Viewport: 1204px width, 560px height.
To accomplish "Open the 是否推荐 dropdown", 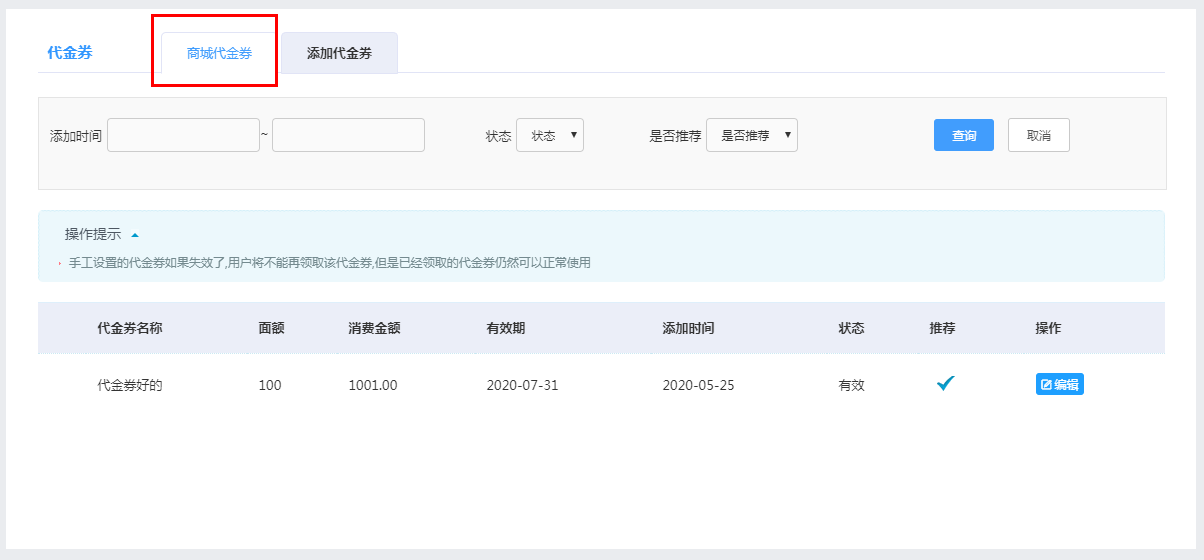I will coord(752,135).
